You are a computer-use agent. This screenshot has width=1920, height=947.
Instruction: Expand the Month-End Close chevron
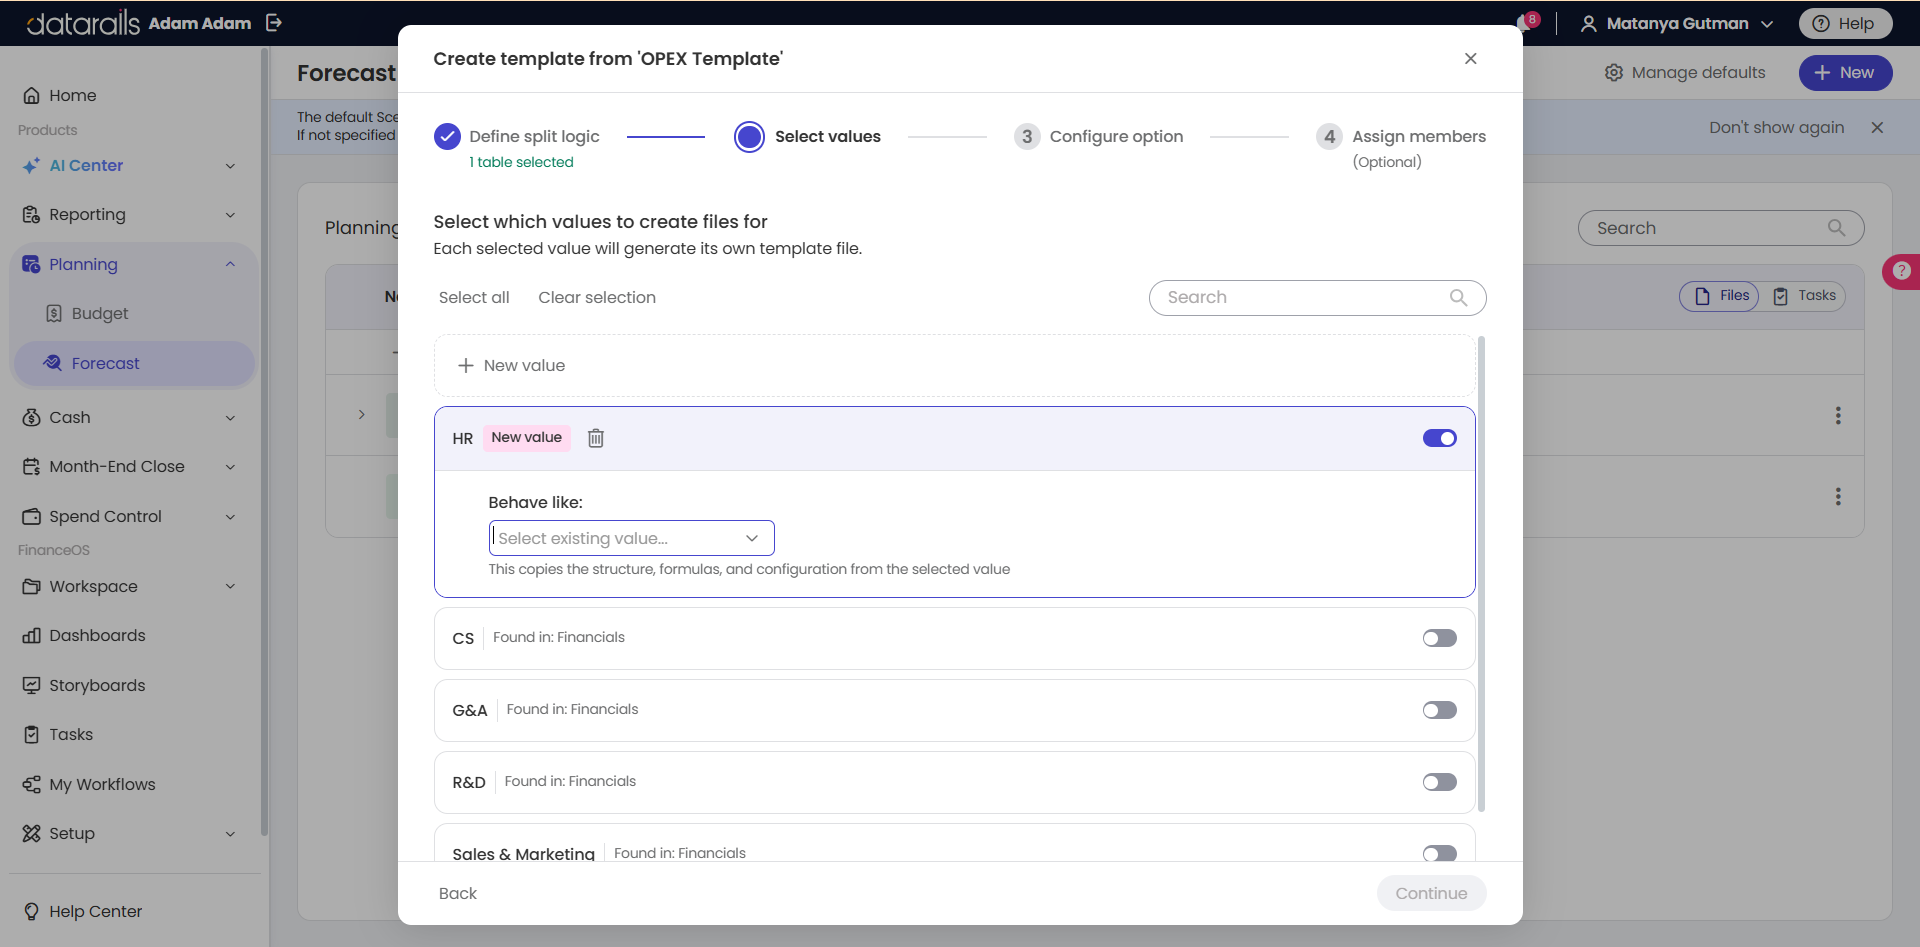(x=230, y=467)
